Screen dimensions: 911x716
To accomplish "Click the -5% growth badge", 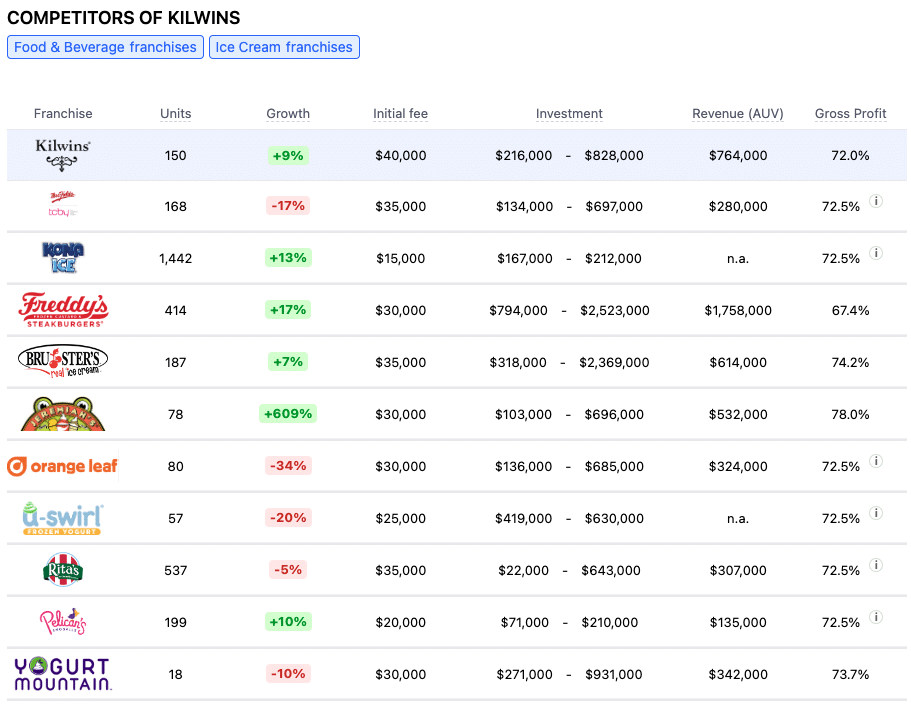I will click(288, 570).
